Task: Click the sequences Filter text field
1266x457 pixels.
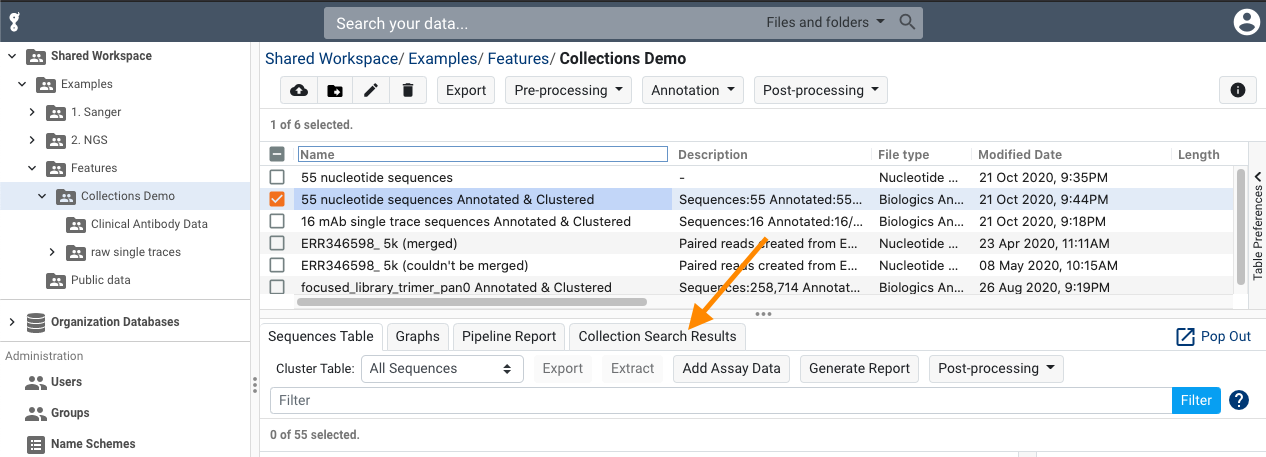Action: click(x=720, y=400)
